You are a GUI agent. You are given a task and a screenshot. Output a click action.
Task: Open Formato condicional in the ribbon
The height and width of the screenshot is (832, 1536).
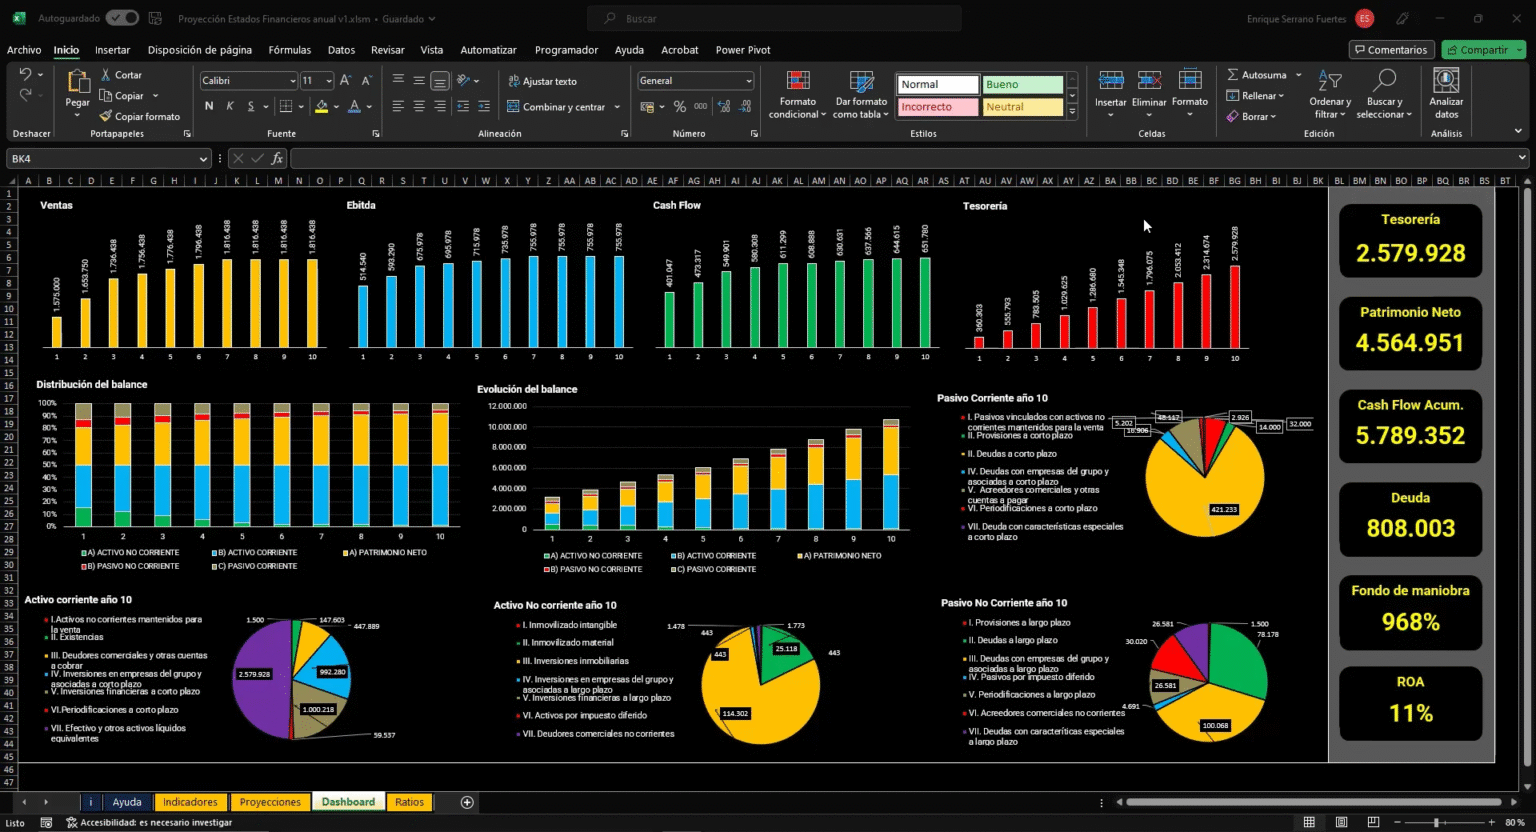(797, 95)
